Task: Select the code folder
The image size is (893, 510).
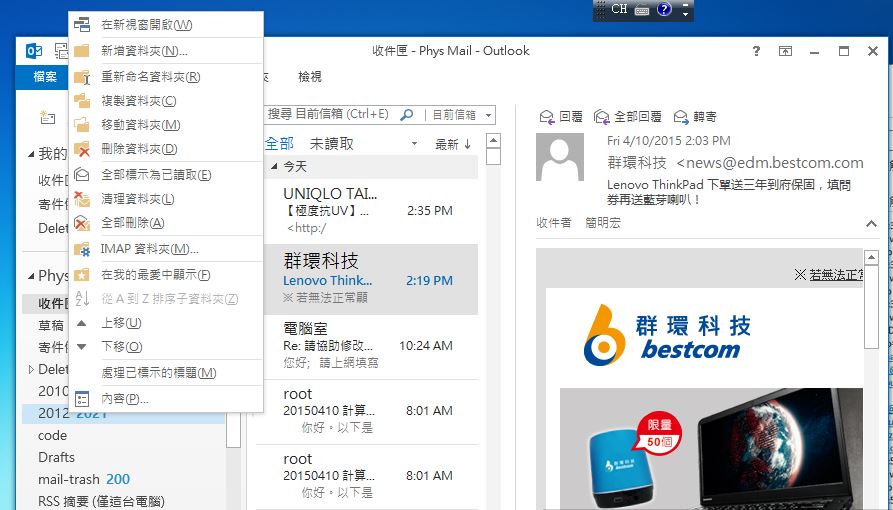Action: [52, 435]
